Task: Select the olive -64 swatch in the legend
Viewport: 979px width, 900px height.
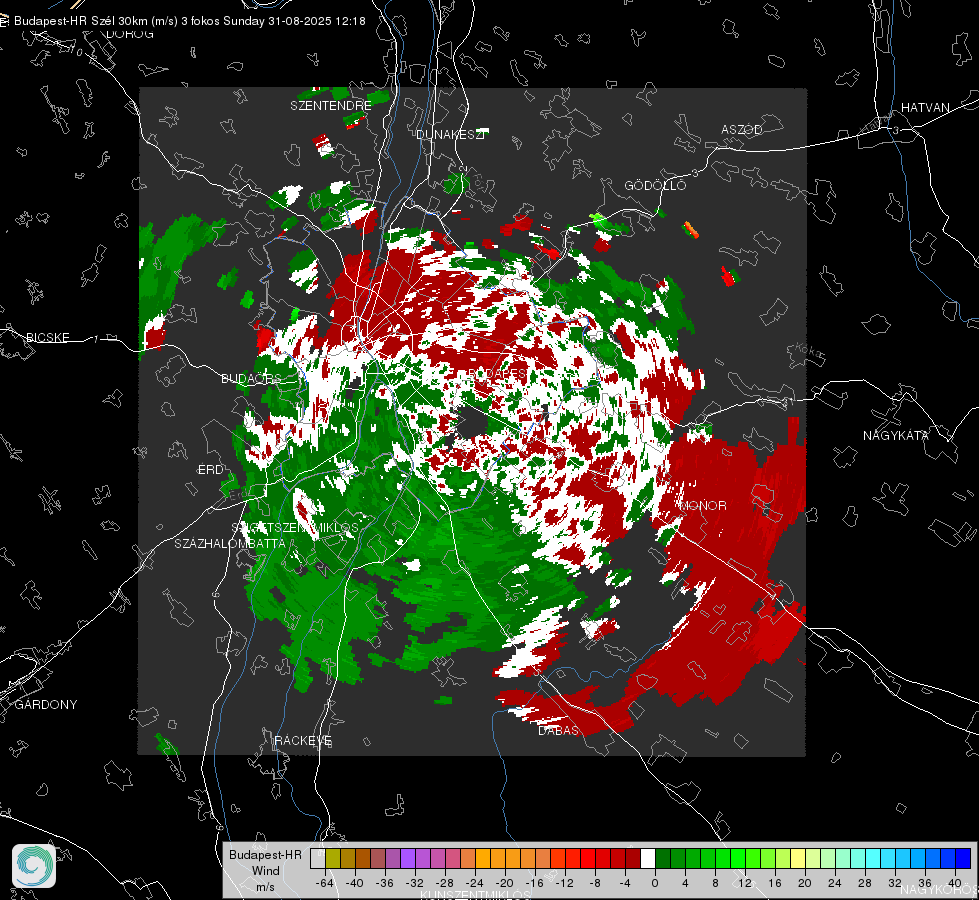Action: (333, 858)
